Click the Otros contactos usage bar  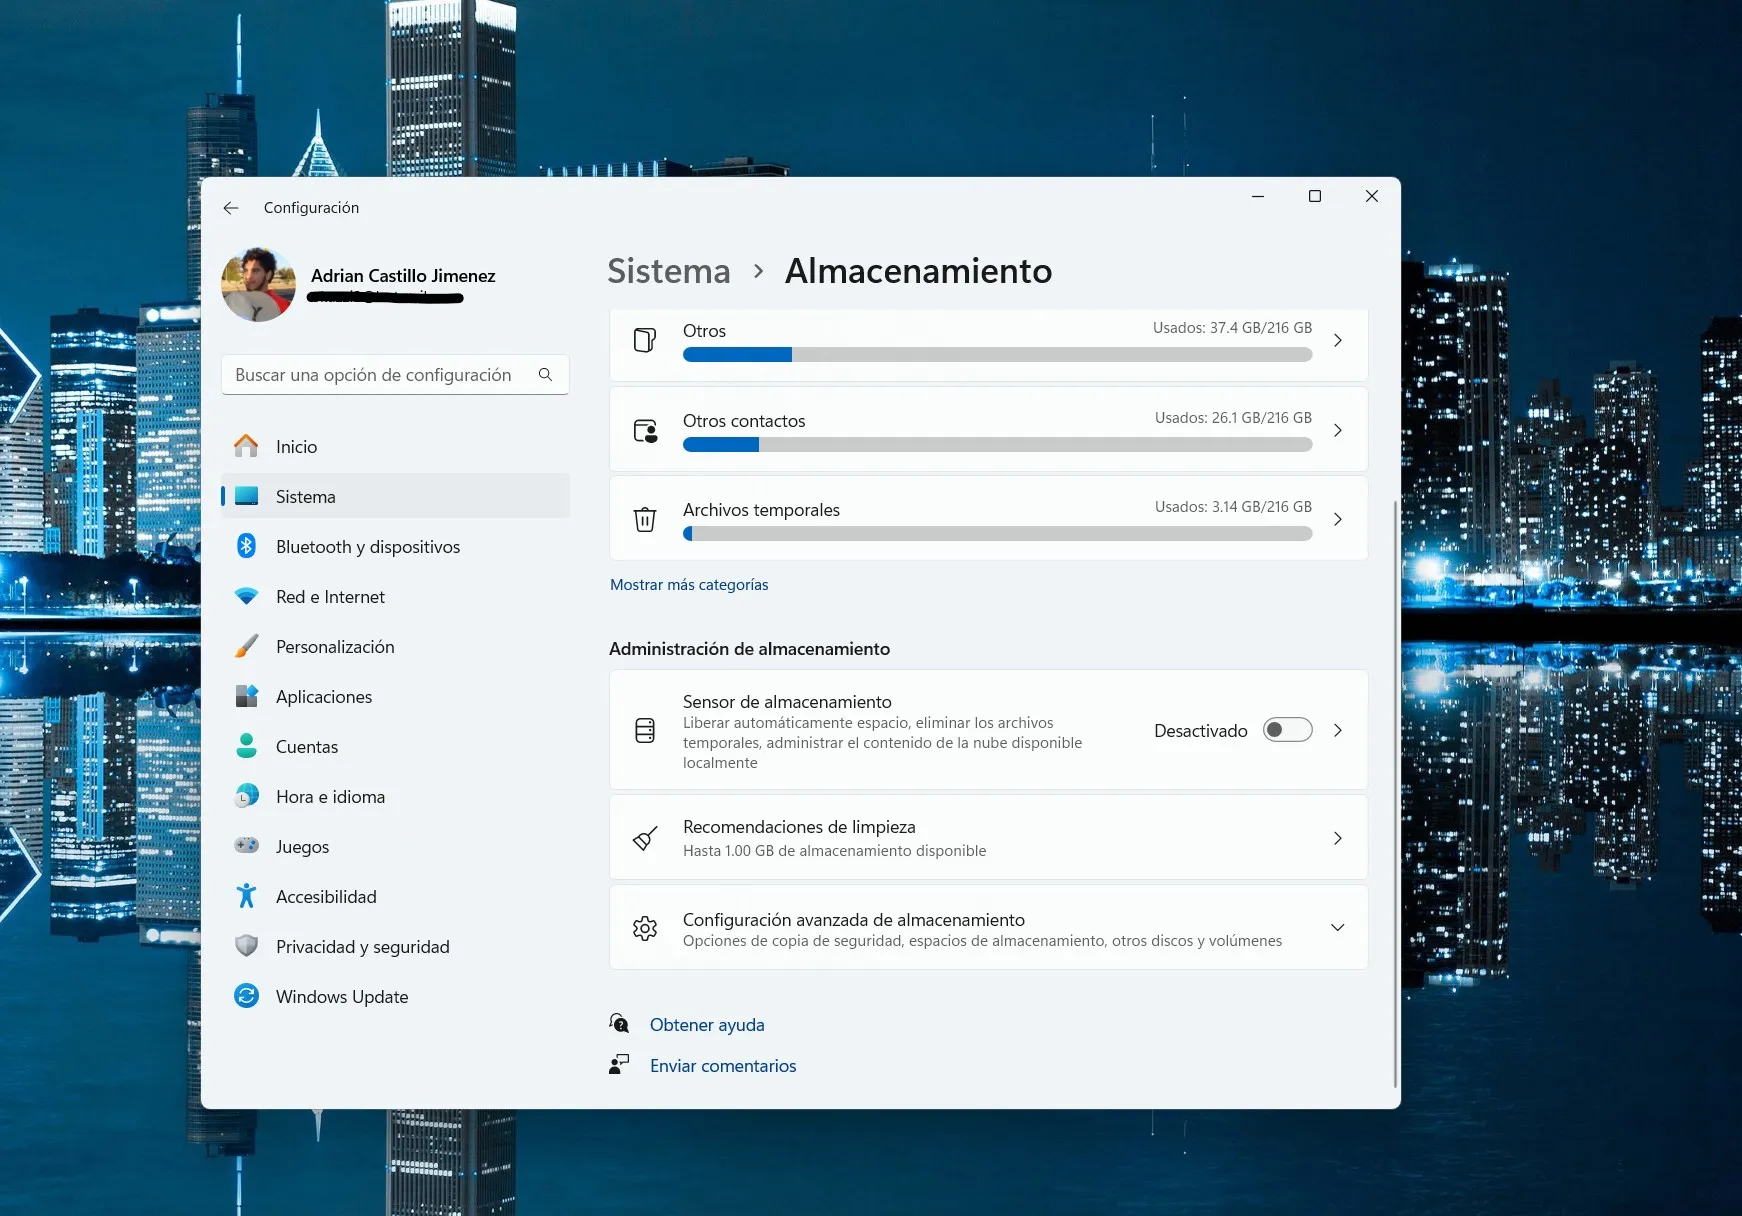tap(997, 444)
